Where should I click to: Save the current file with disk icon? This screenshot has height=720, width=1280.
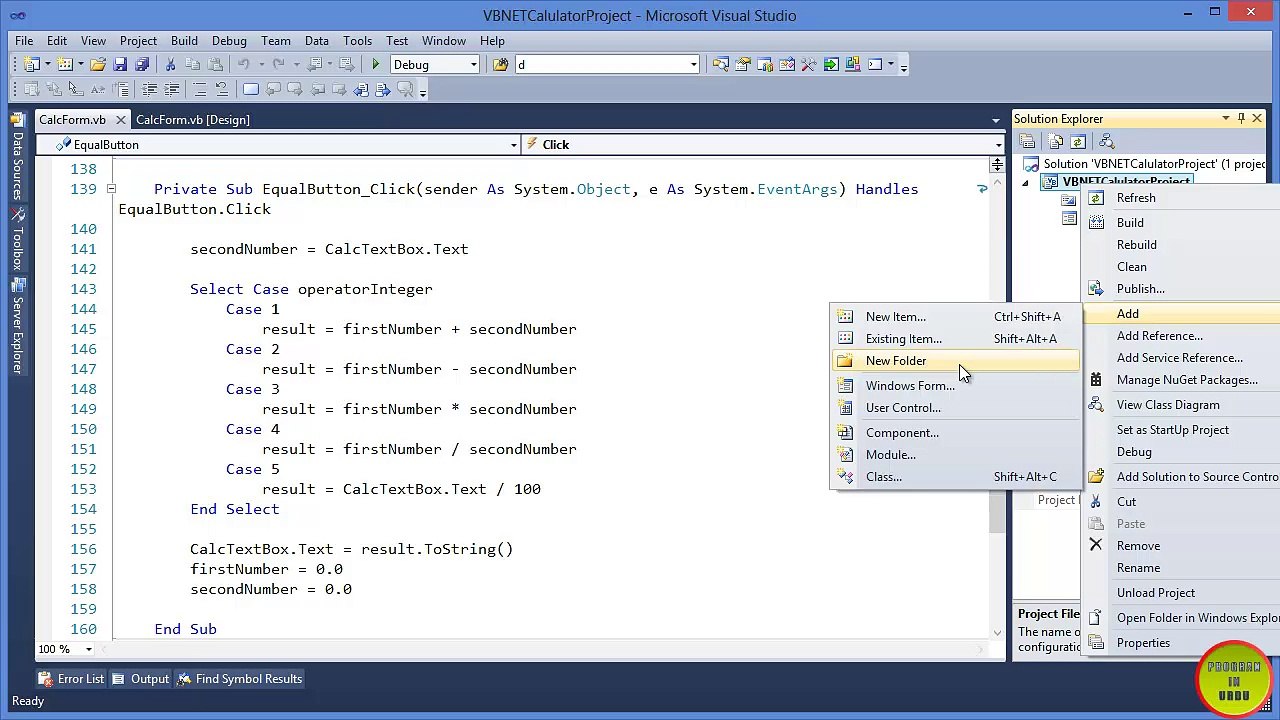(120, 64)
